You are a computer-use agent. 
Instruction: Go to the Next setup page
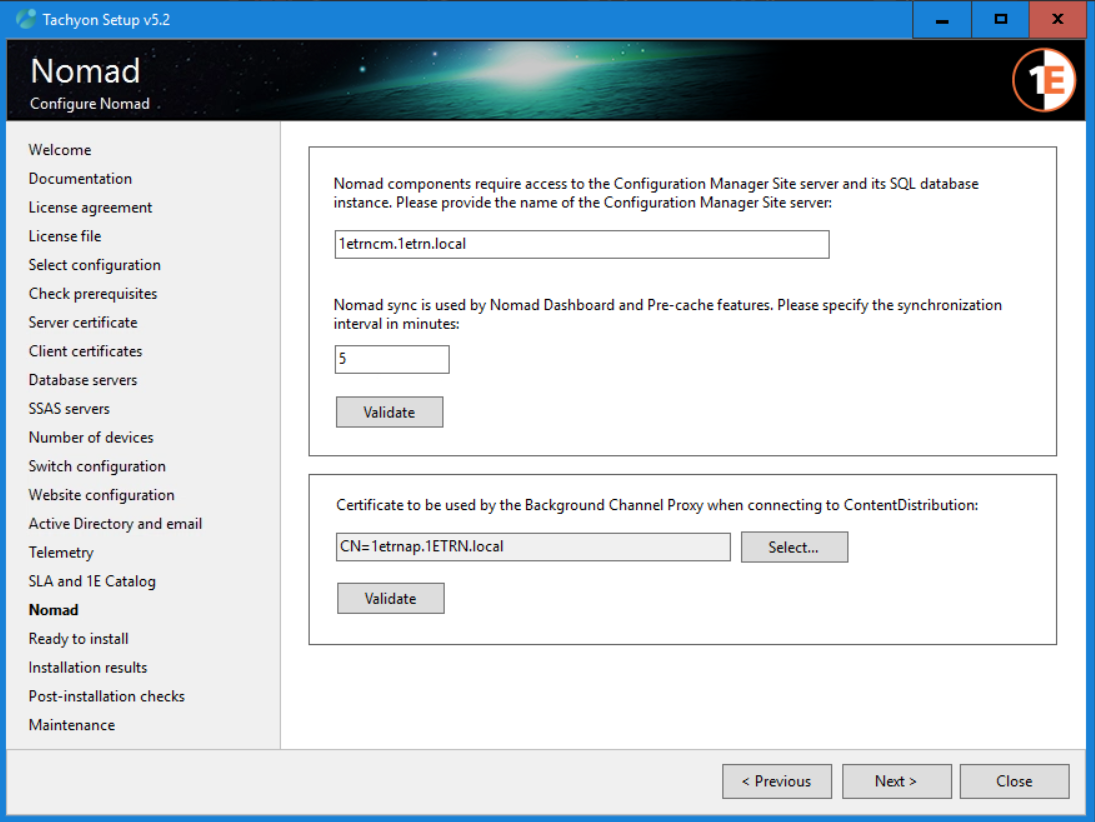(896, 781)
